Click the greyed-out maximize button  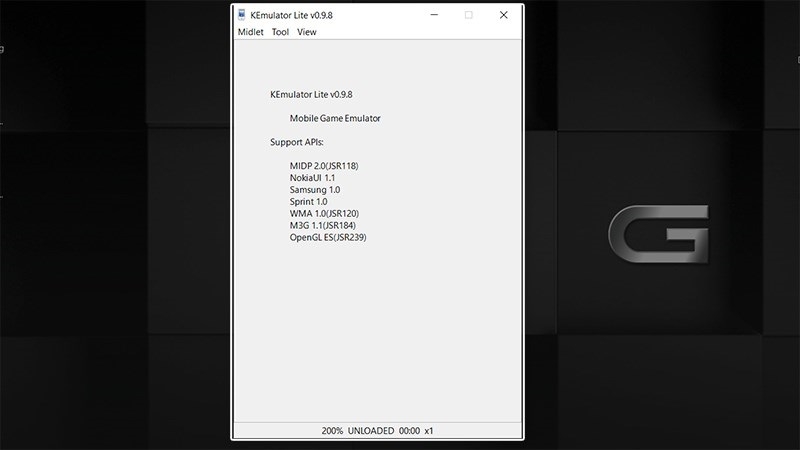tap(469, 15)
